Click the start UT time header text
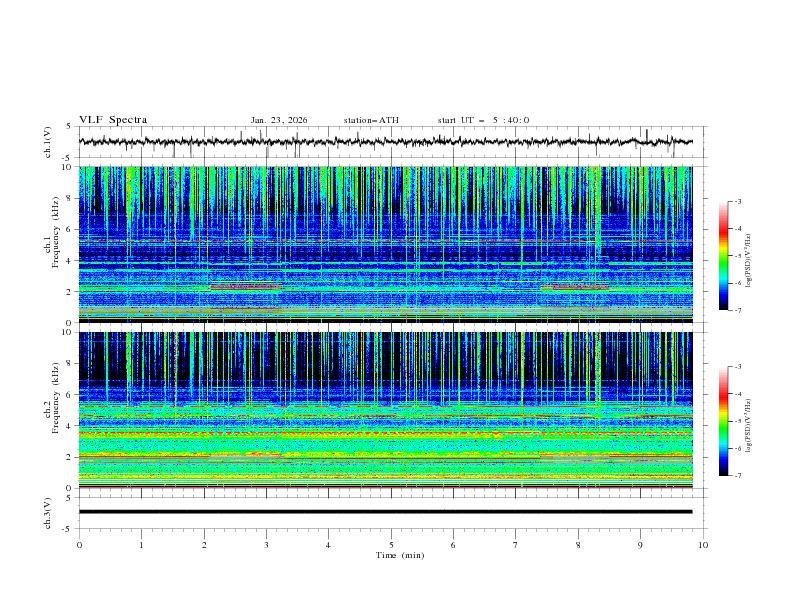792x612 pixels. click(x=483, y=120)
